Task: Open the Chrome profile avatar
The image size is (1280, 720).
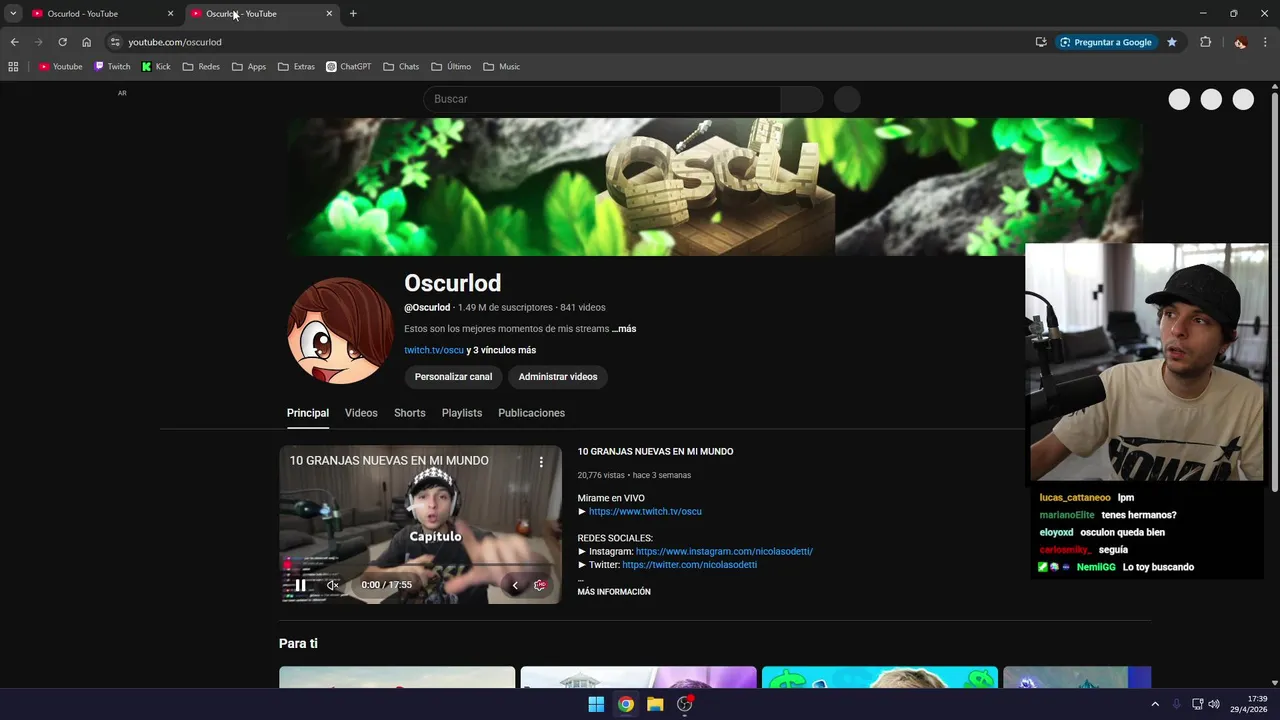Action: tap(1240, 42)
